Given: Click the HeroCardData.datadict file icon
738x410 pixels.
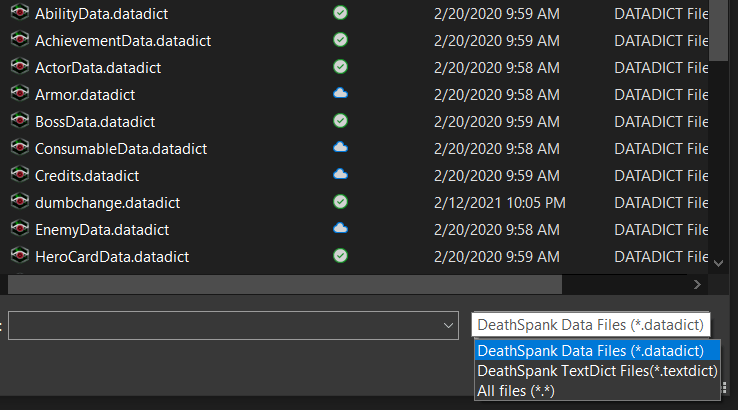Looking at the screenshot, I should (18, 256).
